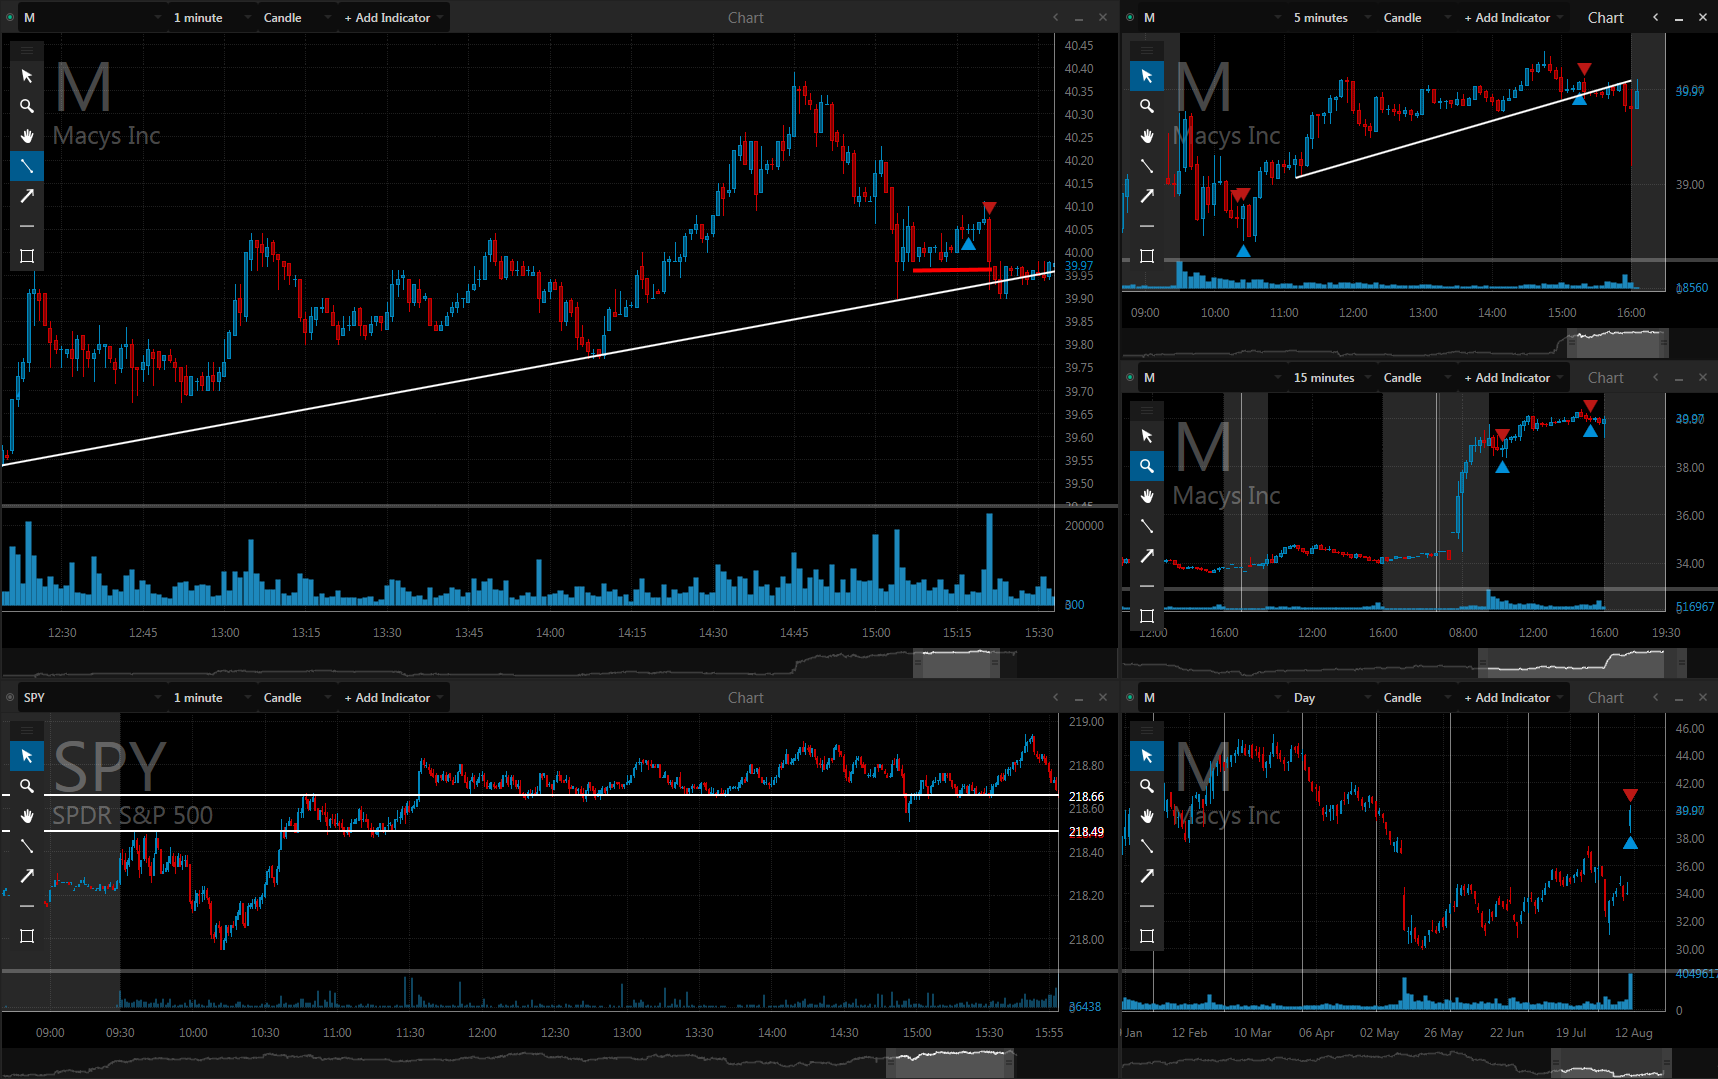Select rectangle tool in M 1 minute chart

tap(27, 256)
